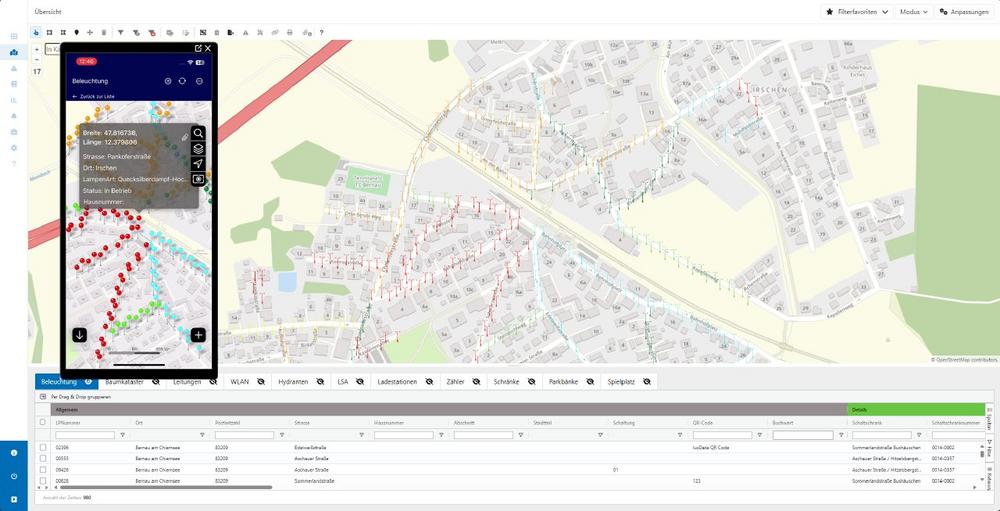Open the filter dropdown for the Ort column
Image resolution: width=1000 pixels, height=511 pixels.
coord(202,435)
